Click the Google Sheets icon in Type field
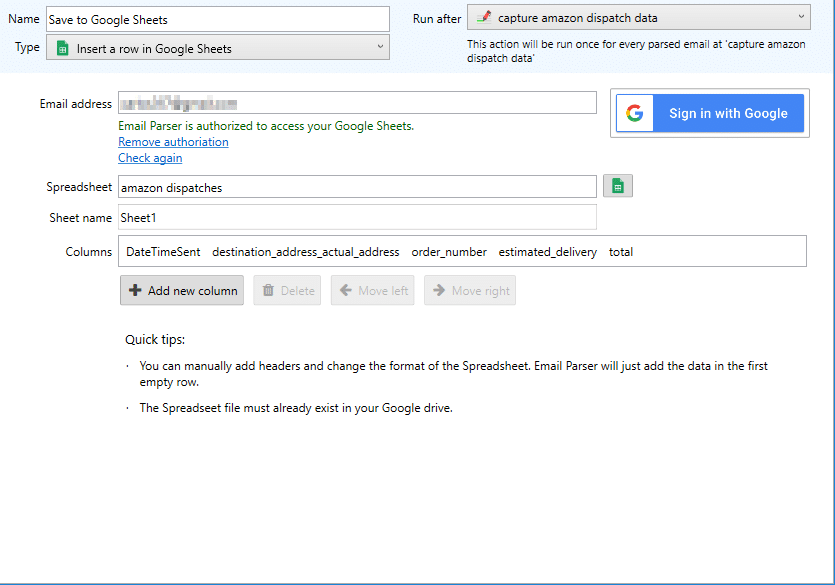Viewport: 835px width, 585px height. point(62,48)
